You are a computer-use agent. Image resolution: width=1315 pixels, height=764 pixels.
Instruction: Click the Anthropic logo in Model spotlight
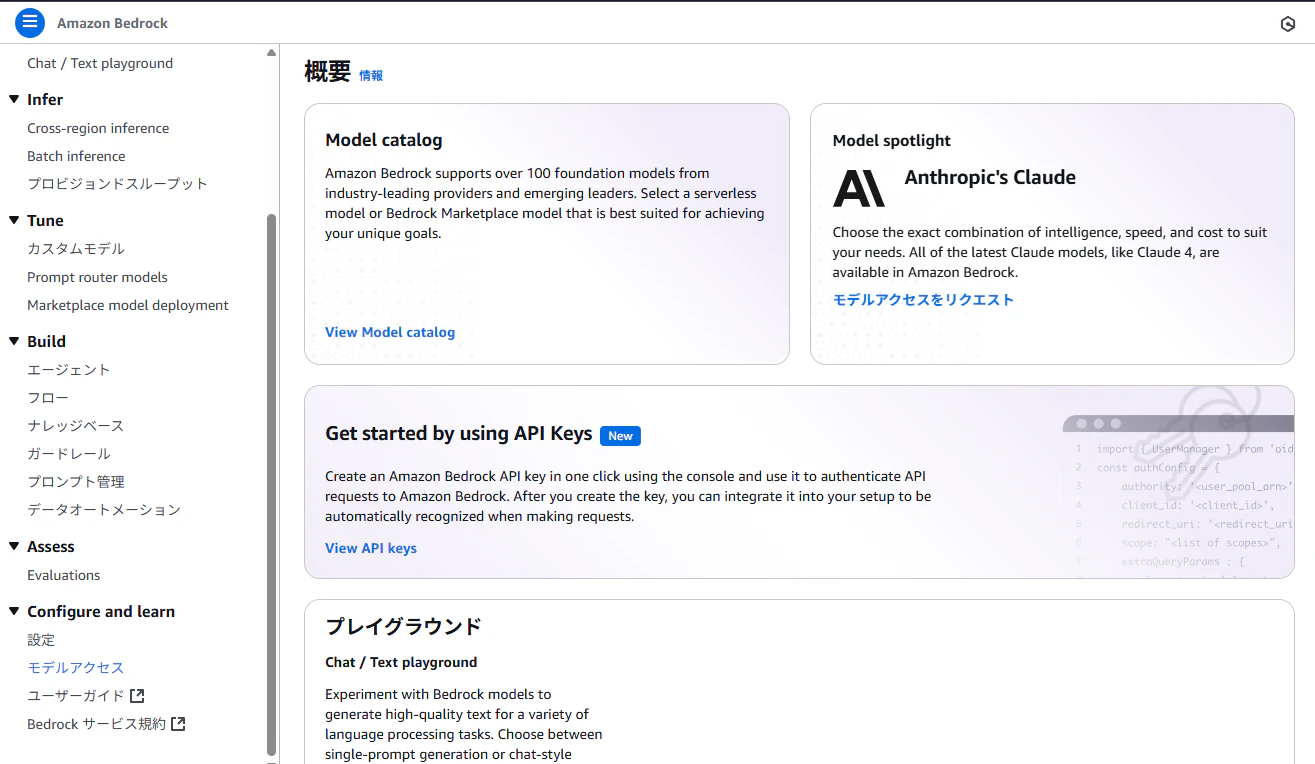pyautogui.click(x=859, y=188)
